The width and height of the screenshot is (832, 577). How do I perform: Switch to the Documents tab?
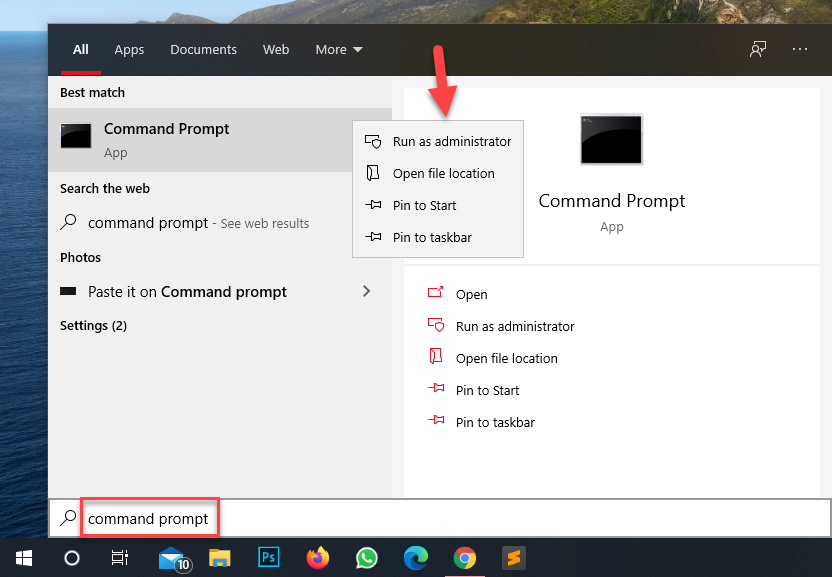pyautogui.click(x=203, y=49)
